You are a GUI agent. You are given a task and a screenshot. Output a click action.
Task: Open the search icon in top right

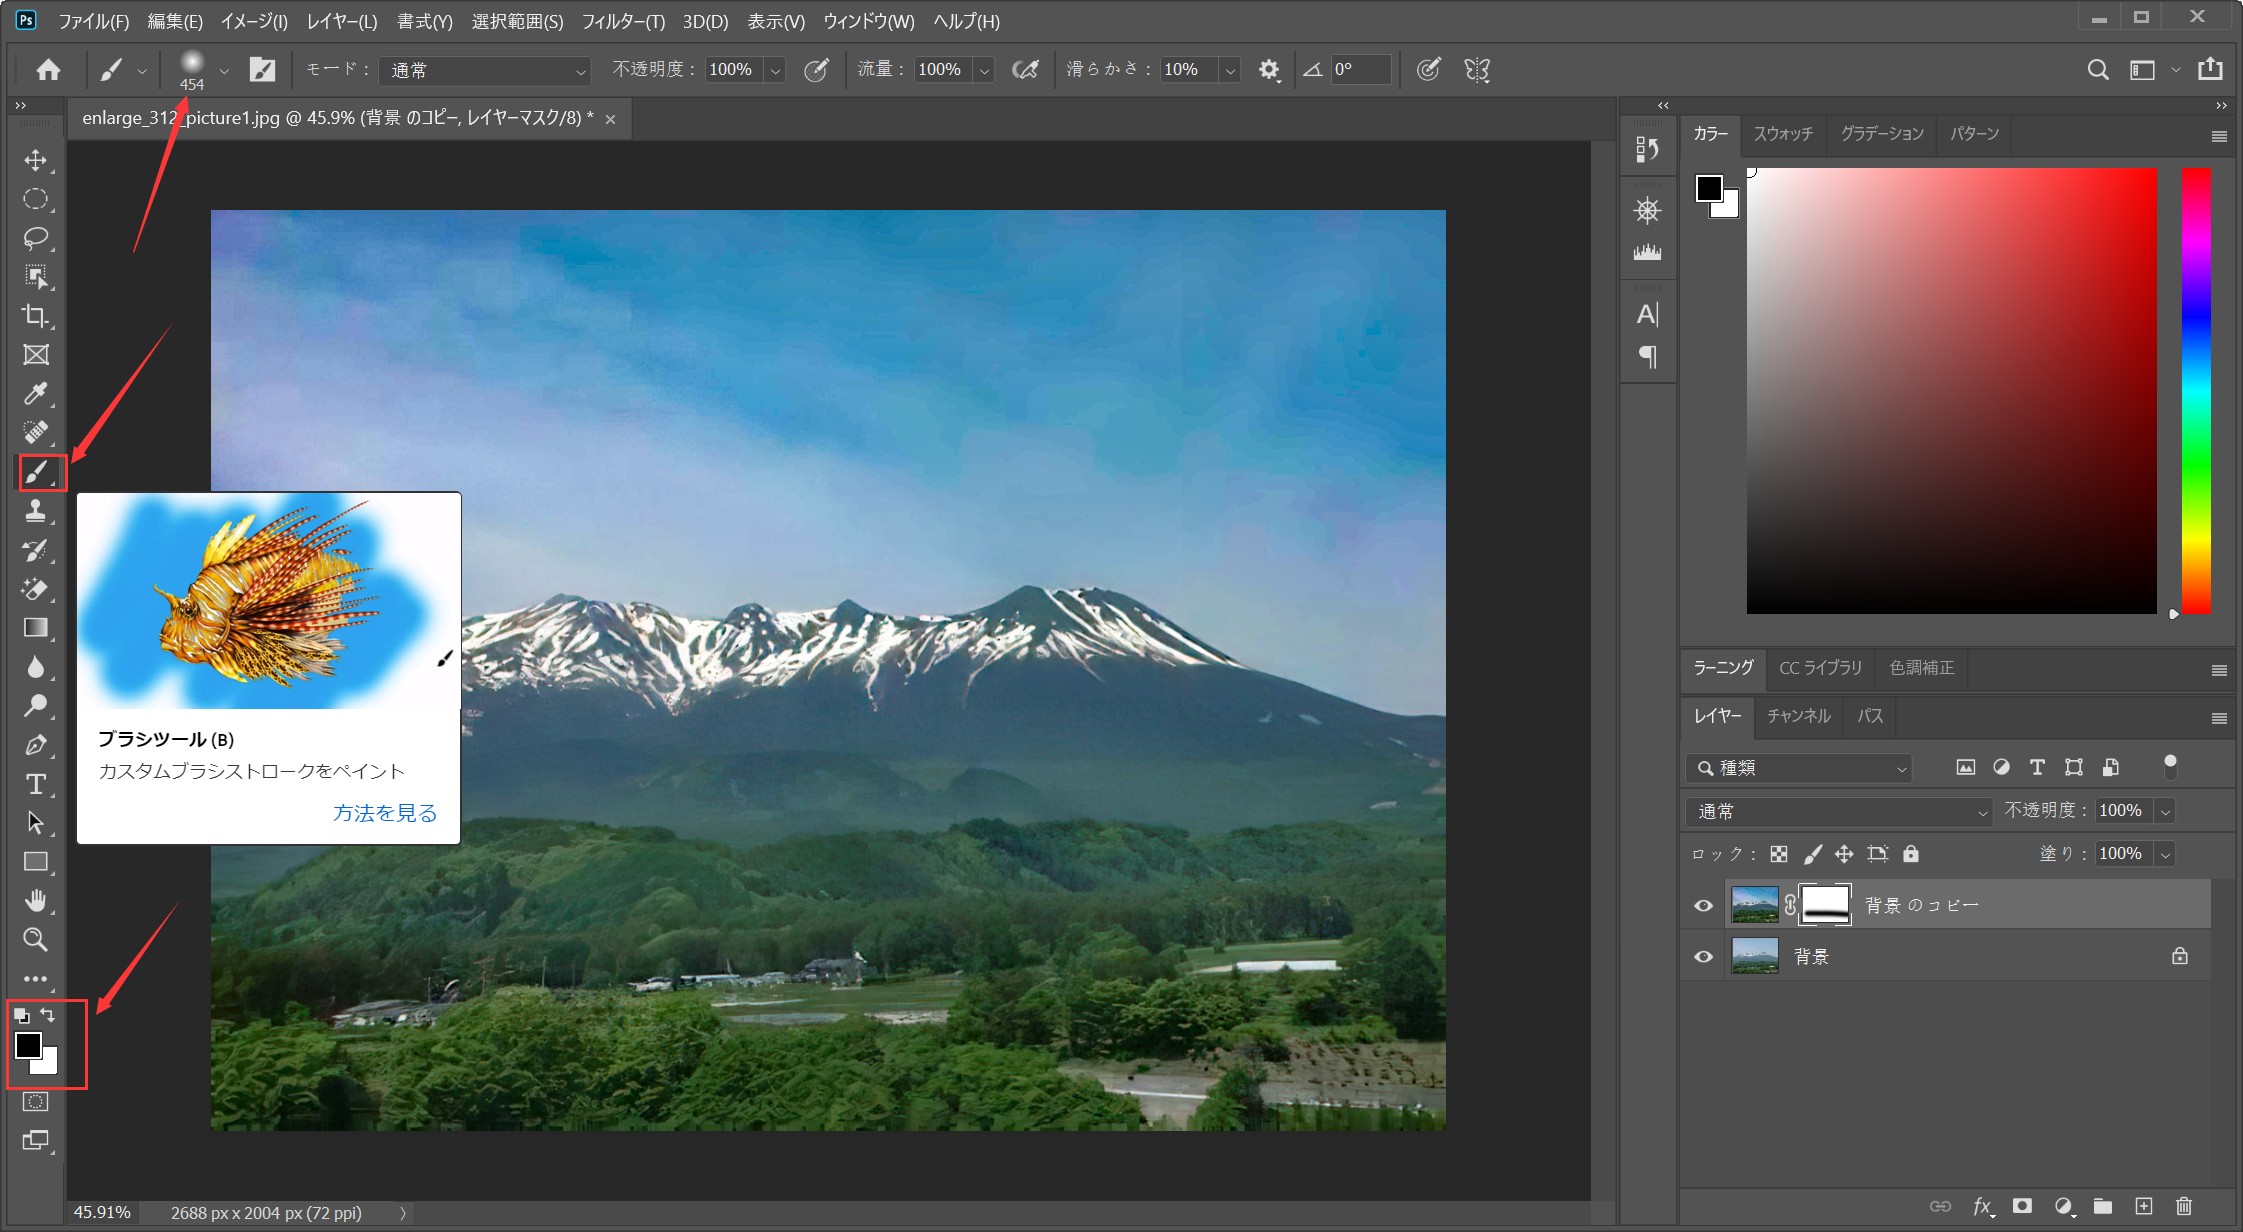point(2099,69)
